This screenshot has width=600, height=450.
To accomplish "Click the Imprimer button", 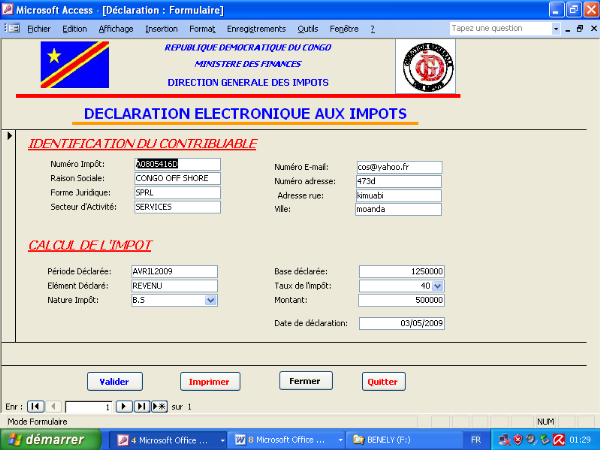I will tap(210, 381).
